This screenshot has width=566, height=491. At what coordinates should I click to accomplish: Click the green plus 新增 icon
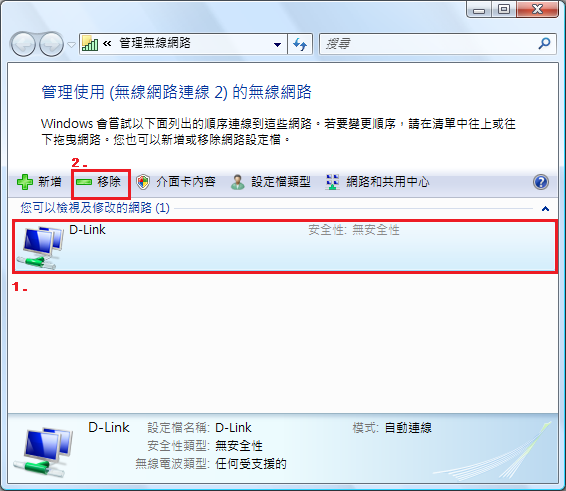(25, 182)
